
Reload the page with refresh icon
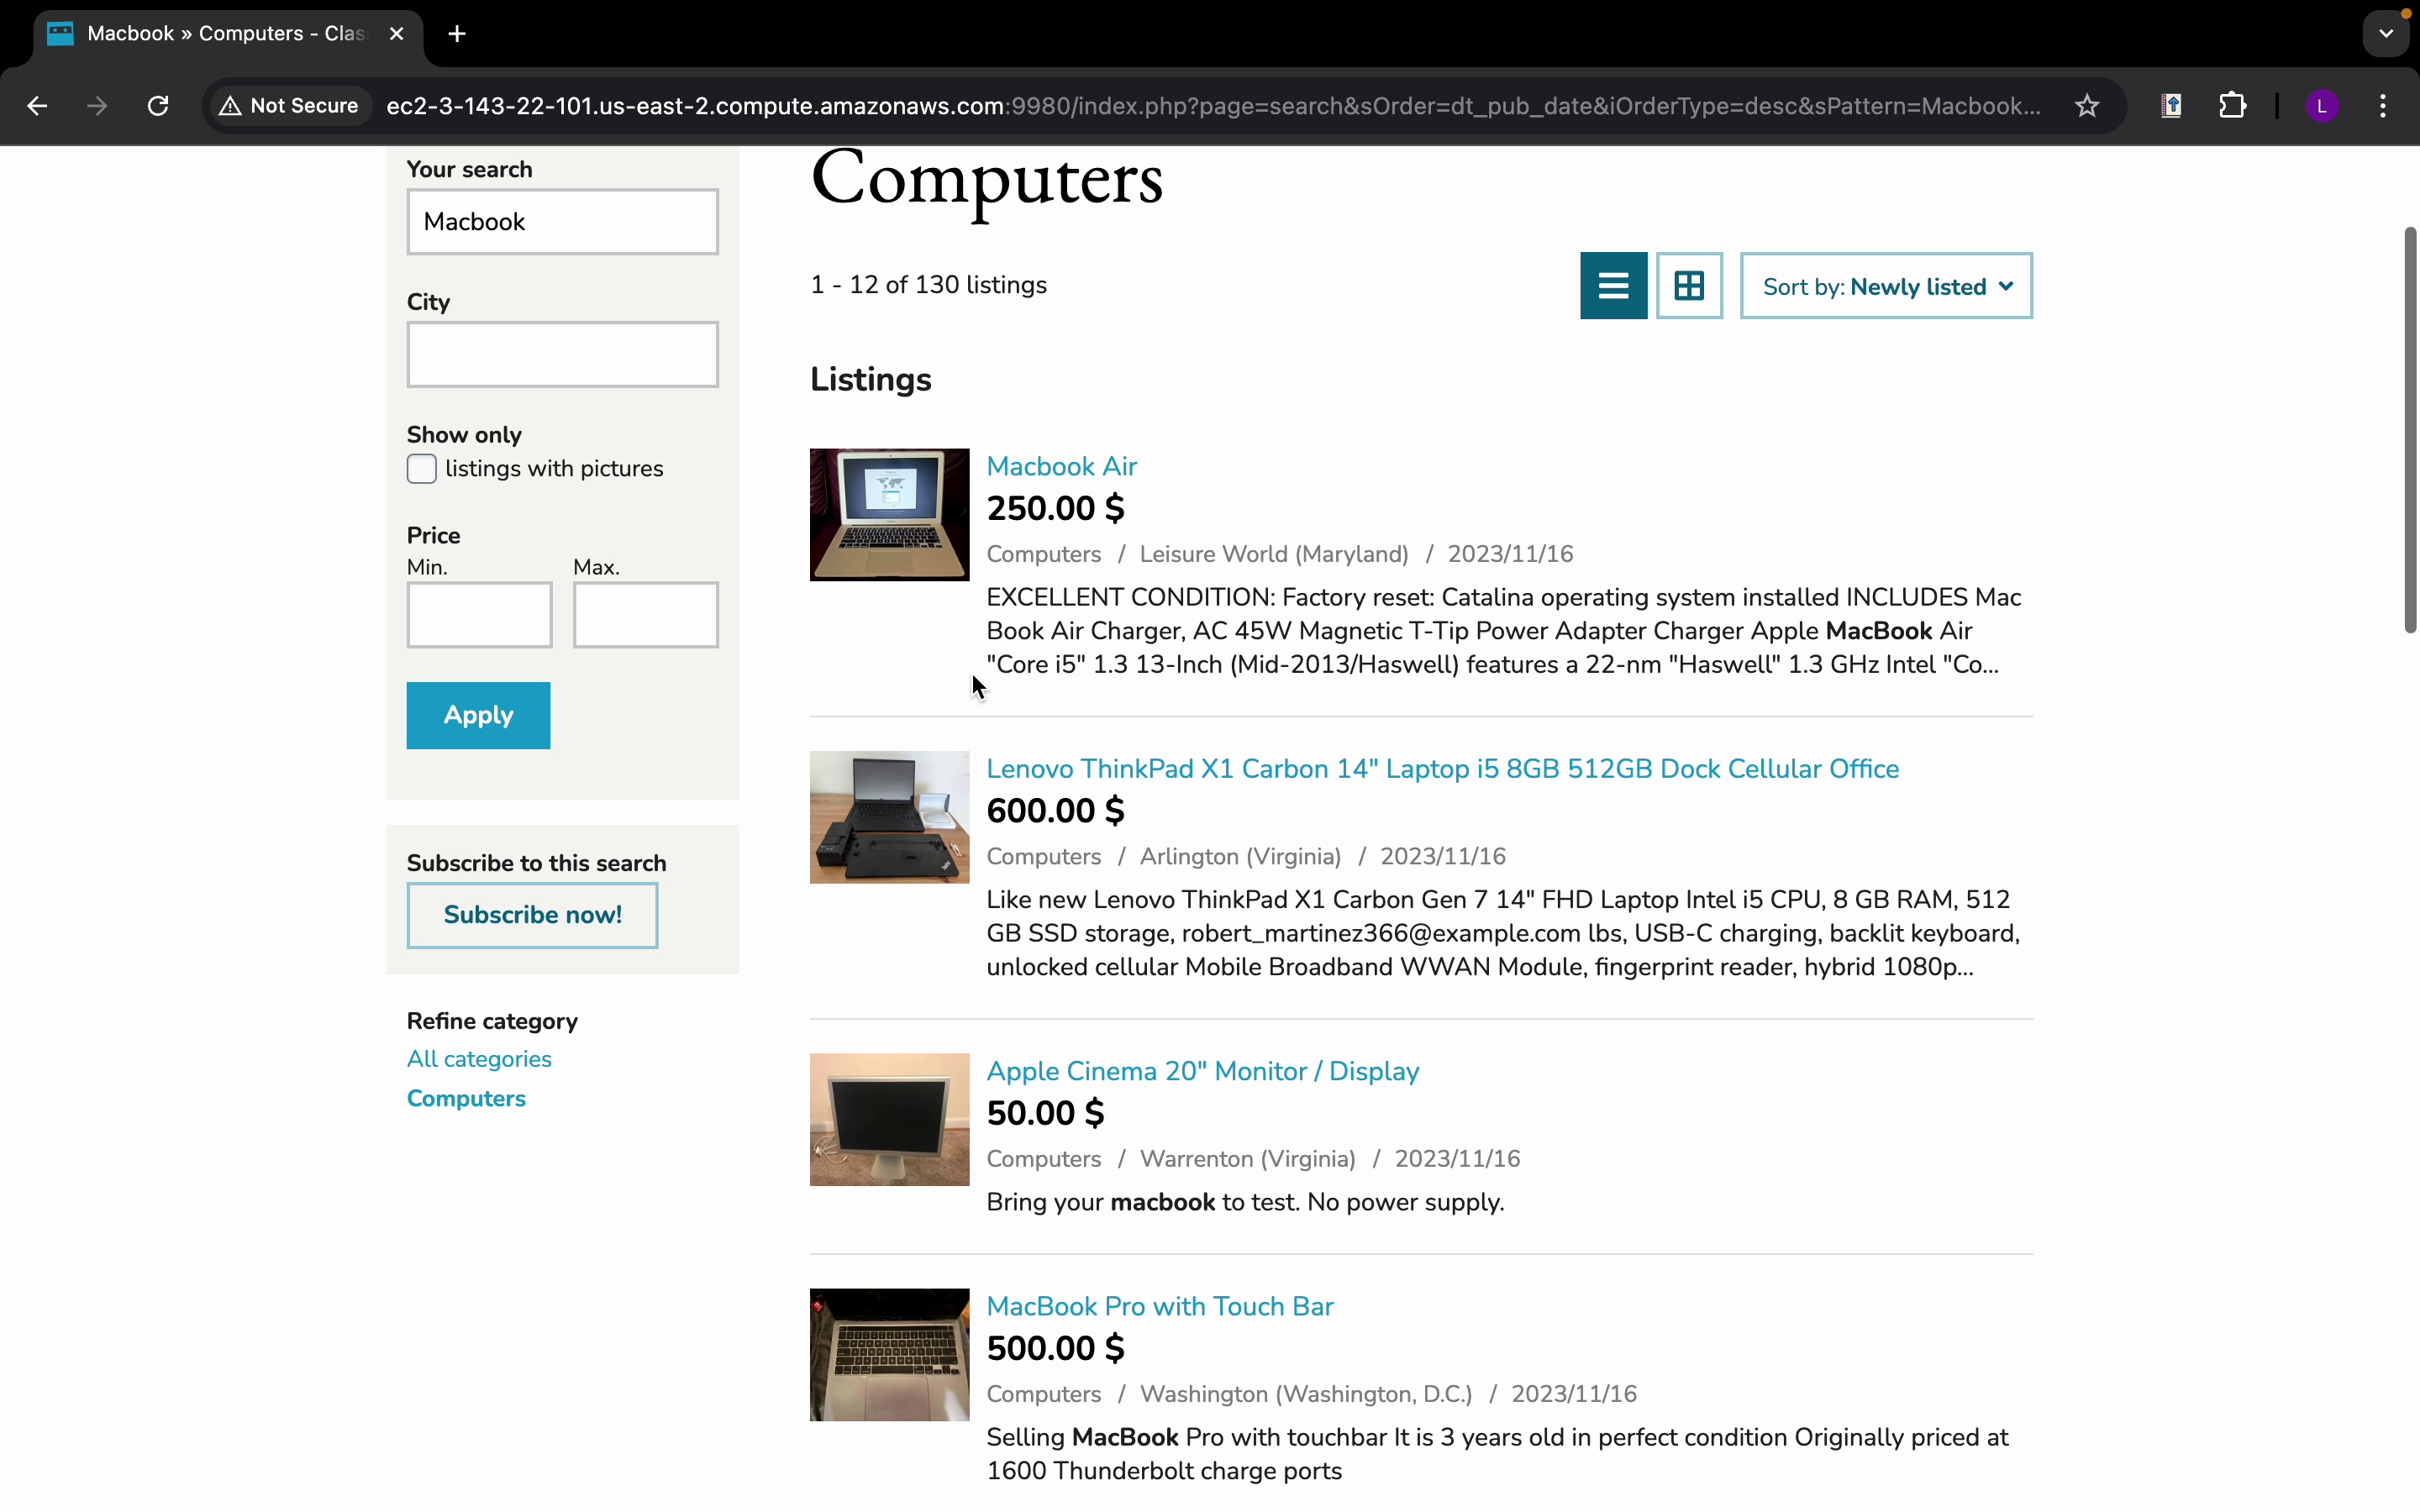[158, 106]
